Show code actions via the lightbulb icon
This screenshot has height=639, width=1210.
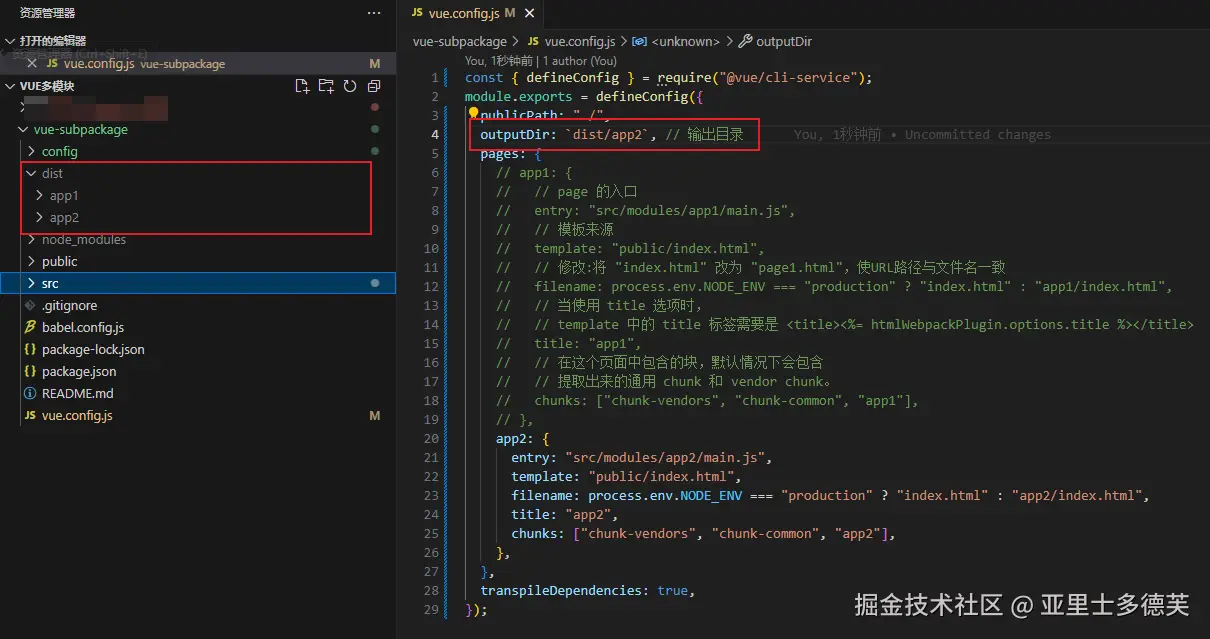pyautogui.click(x=473, y=115)
